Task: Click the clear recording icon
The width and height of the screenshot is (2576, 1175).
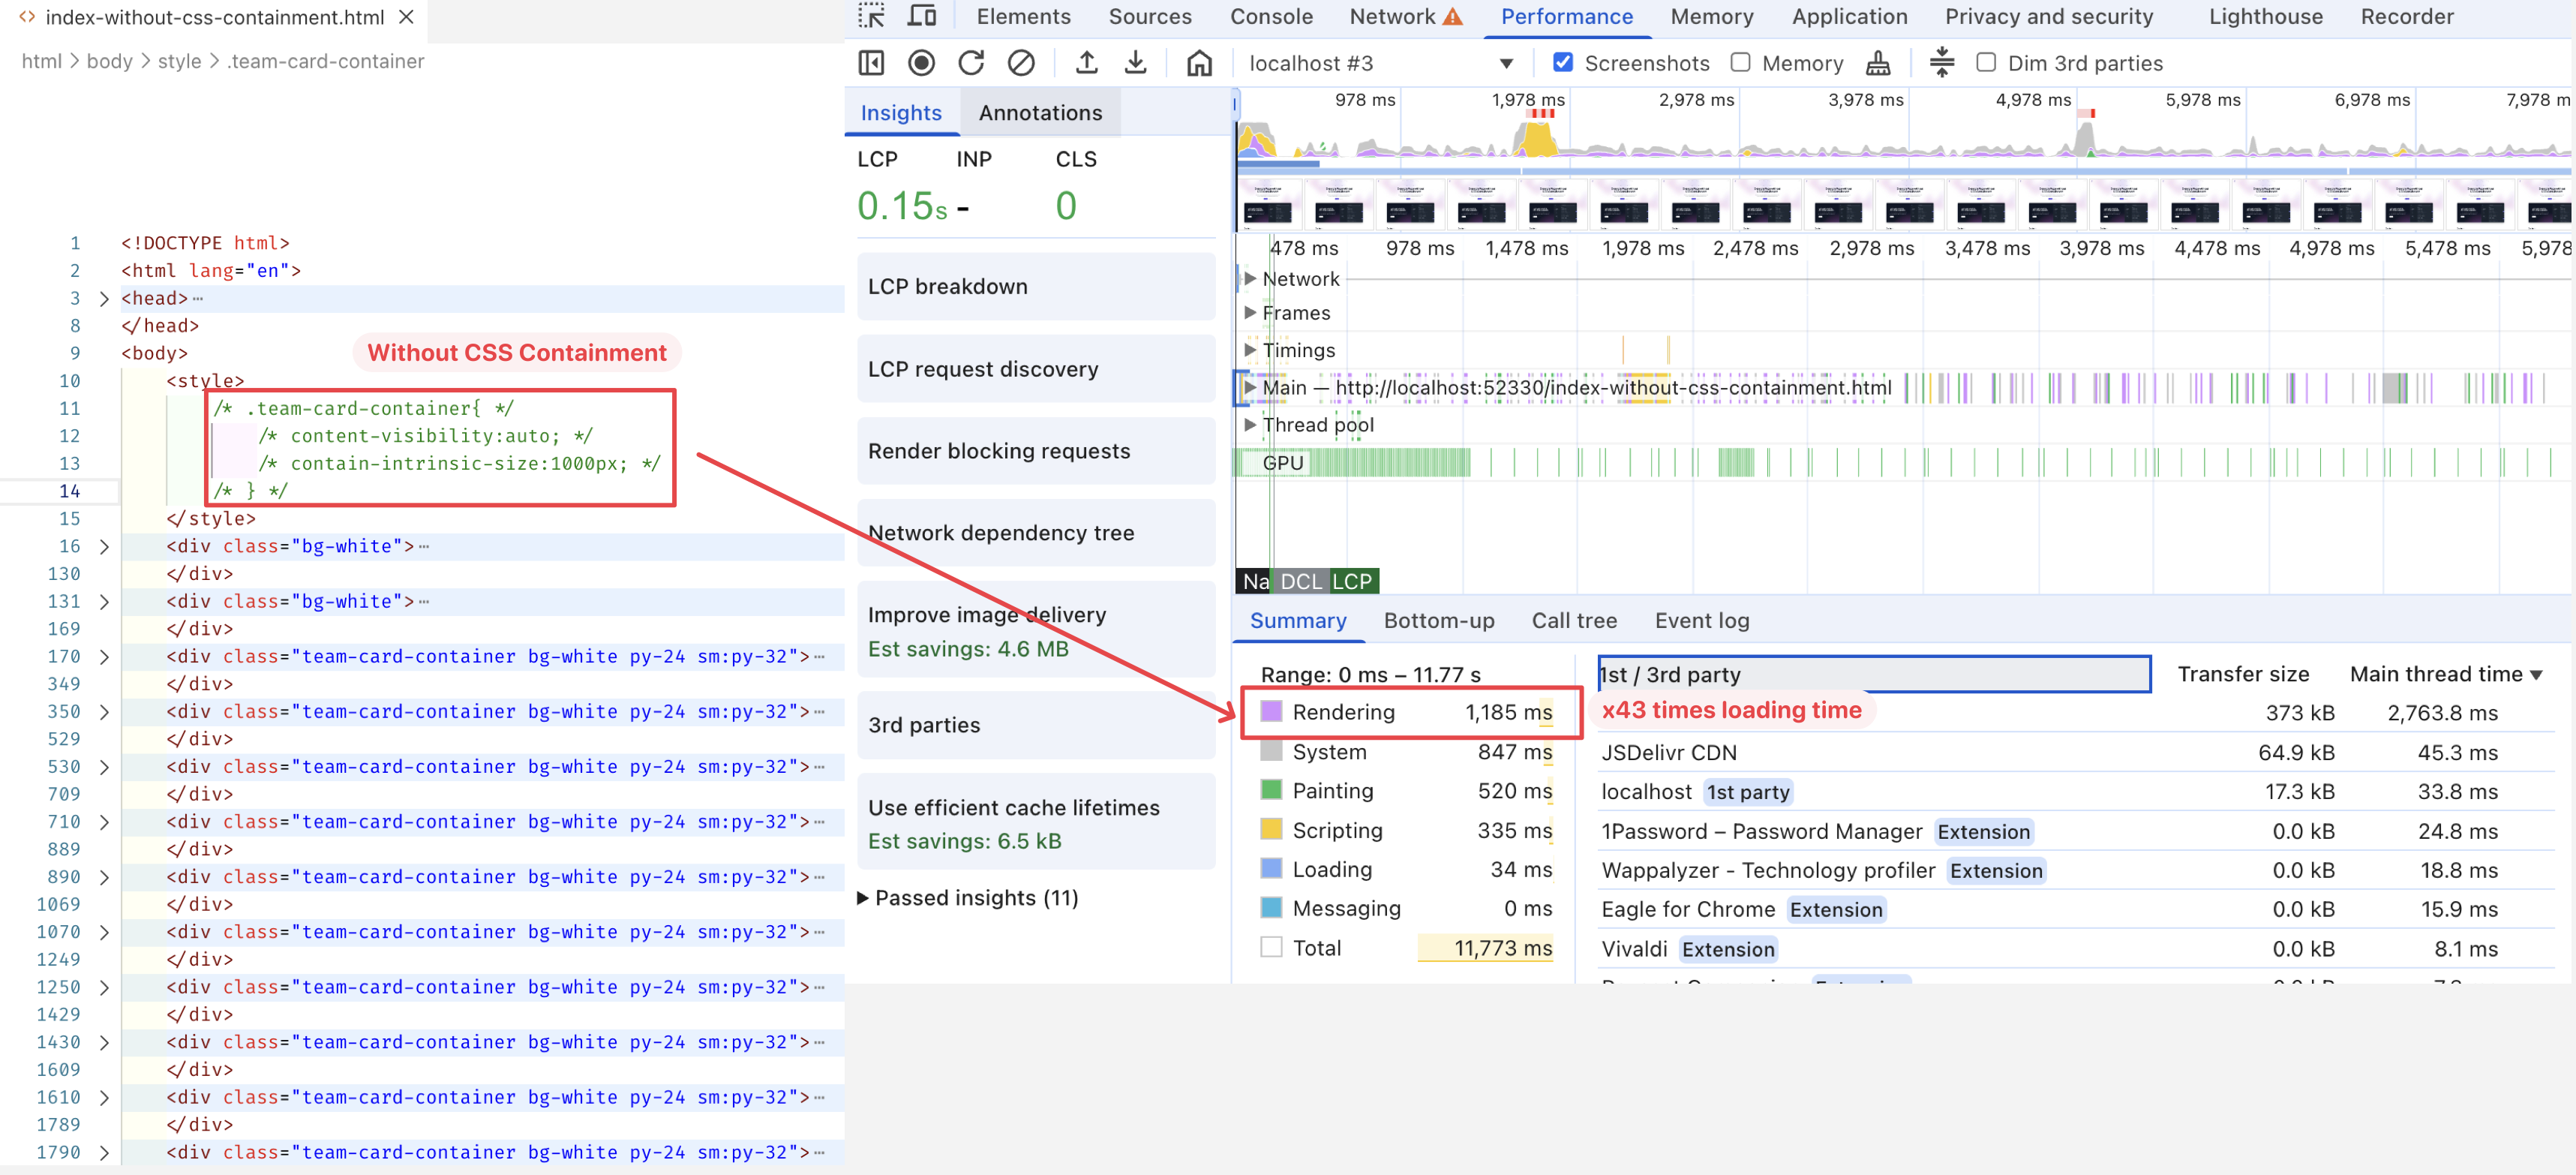Action: [x=1020, y=63]
